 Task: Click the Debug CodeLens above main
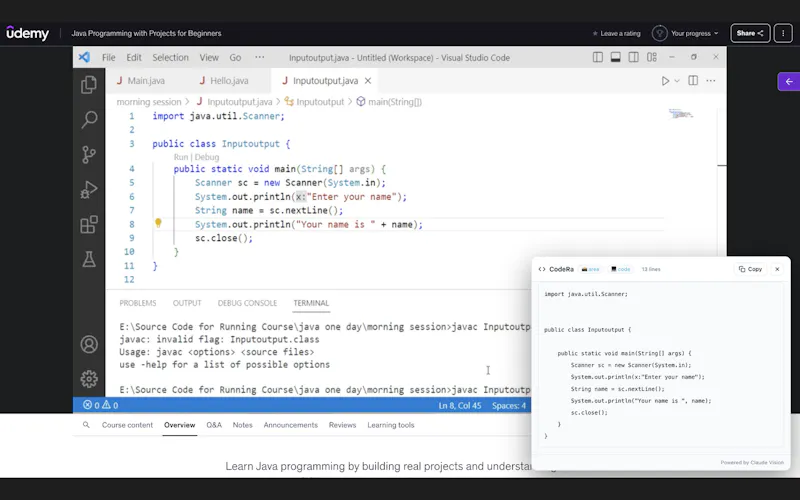(207, 157)
